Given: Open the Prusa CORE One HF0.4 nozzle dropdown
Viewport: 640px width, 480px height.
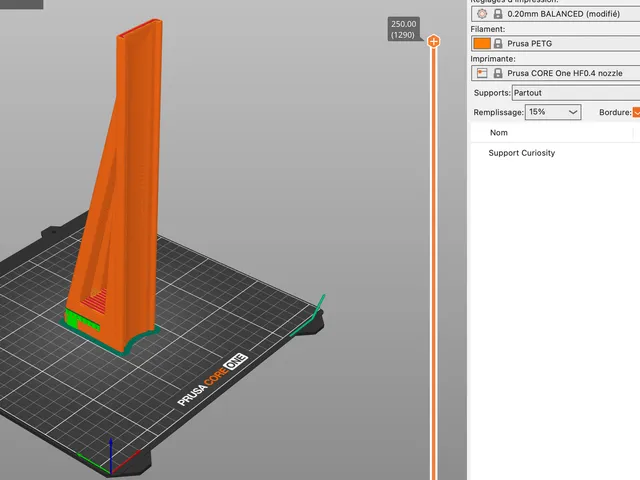Looking at the screenshot, I should [556, 73].
